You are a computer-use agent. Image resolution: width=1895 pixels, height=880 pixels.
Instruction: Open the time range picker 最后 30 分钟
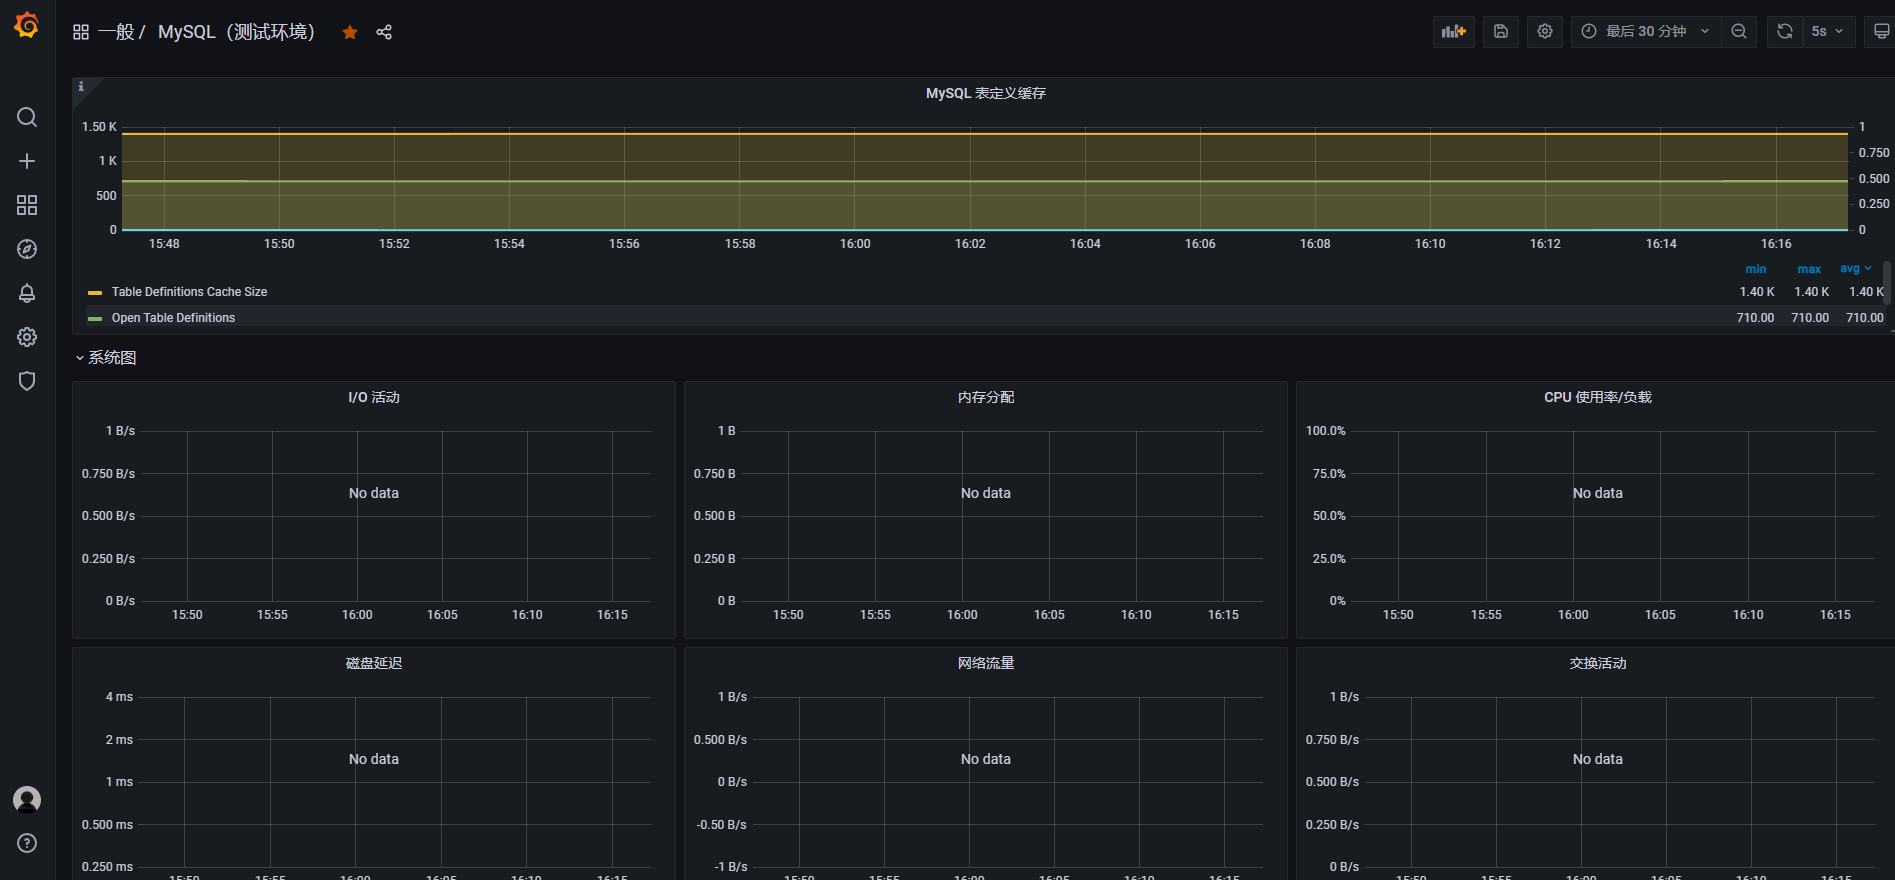pyautogui.click(x=1646, y=32)
